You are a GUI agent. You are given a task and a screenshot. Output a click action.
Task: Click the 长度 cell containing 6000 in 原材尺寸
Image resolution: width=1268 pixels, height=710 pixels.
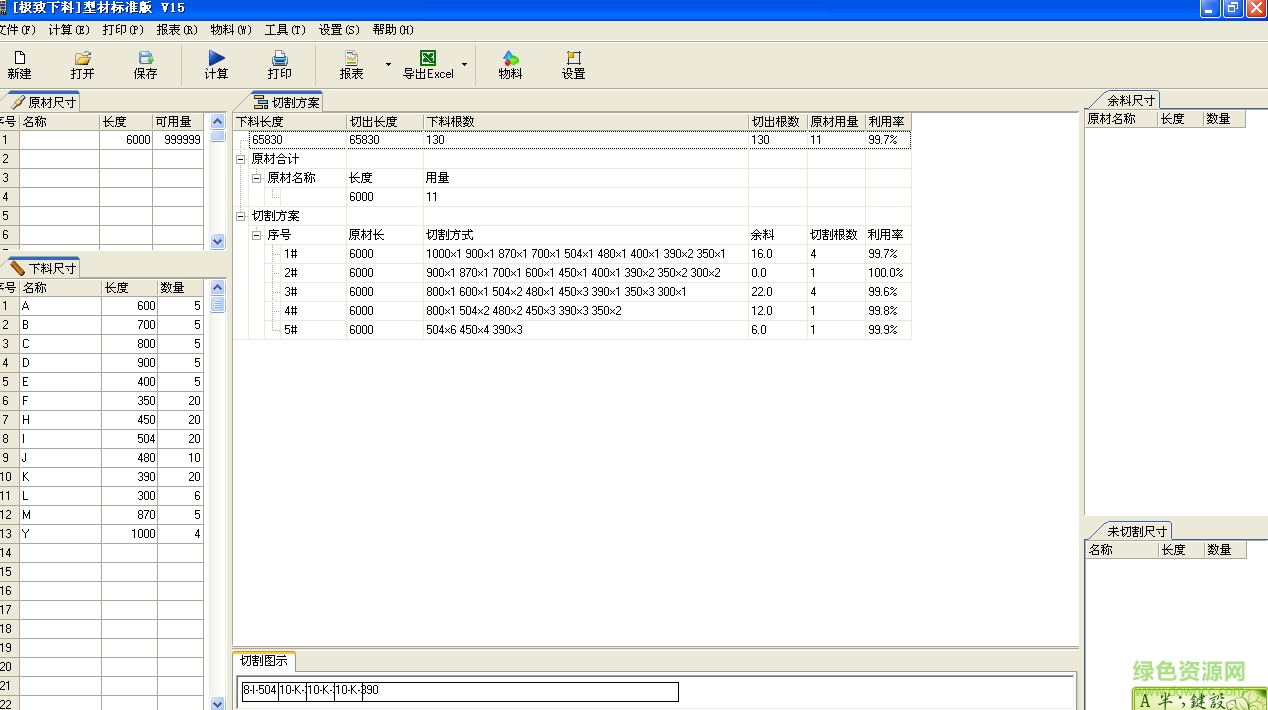tap(126, 140)
